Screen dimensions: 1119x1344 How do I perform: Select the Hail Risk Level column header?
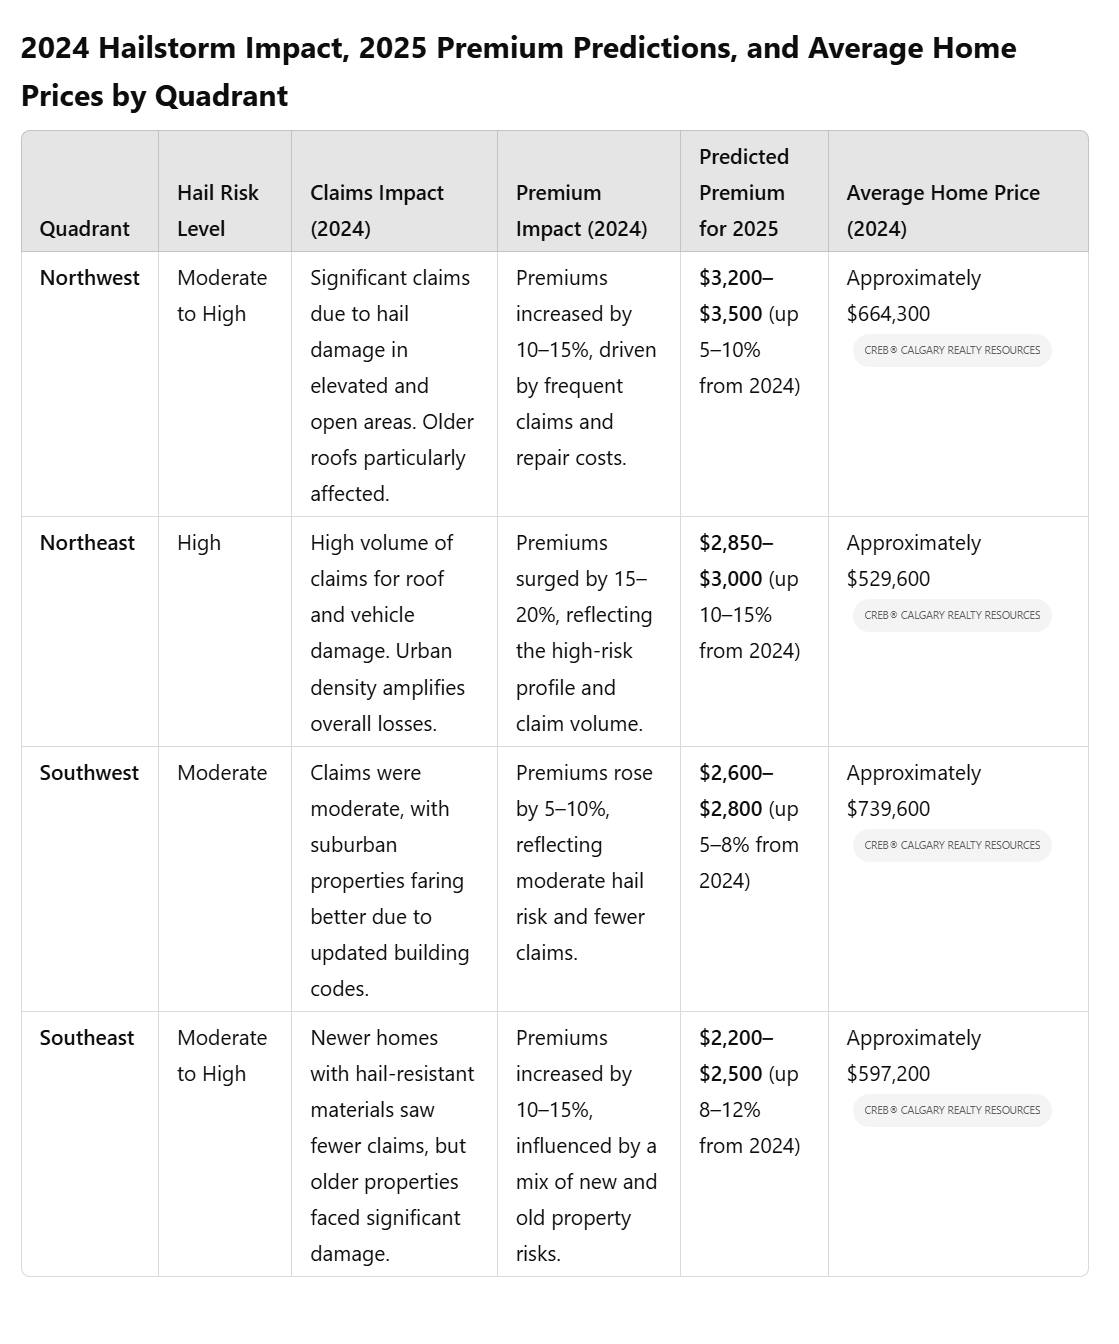click(218, 211)
